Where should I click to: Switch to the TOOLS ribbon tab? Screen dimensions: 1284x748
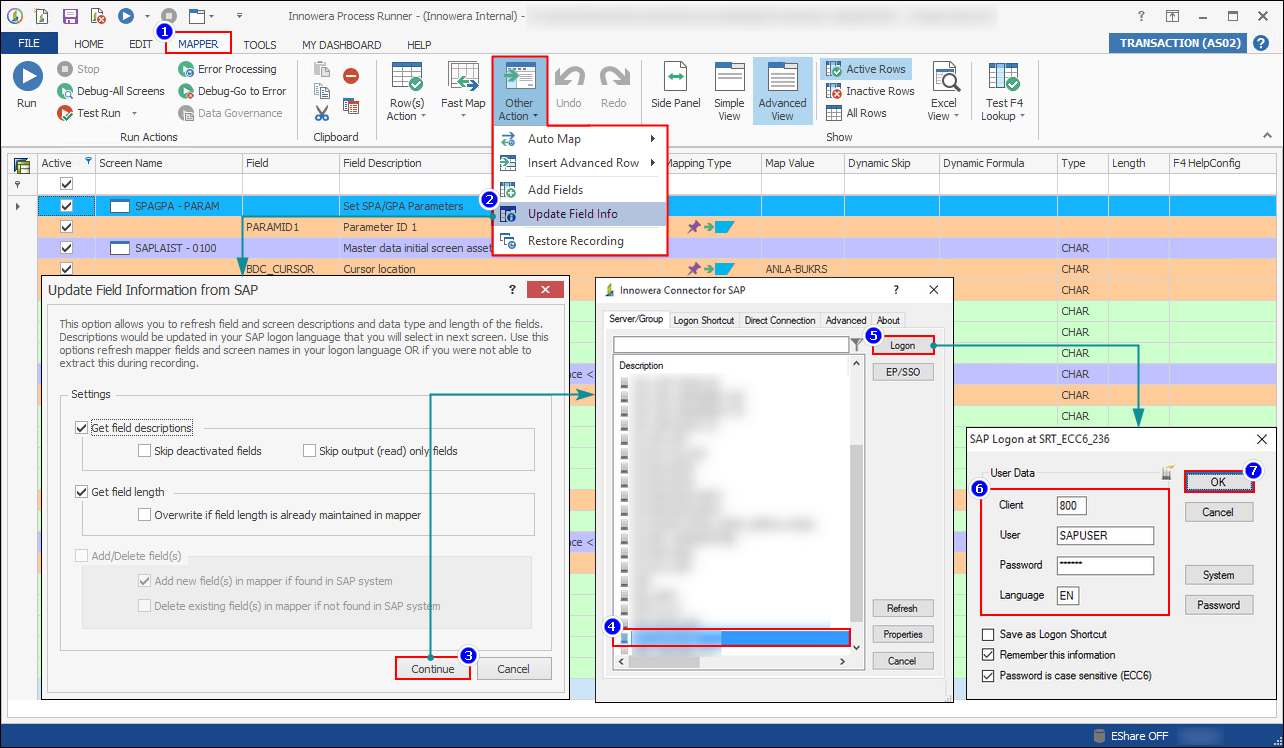coord(260,44)
